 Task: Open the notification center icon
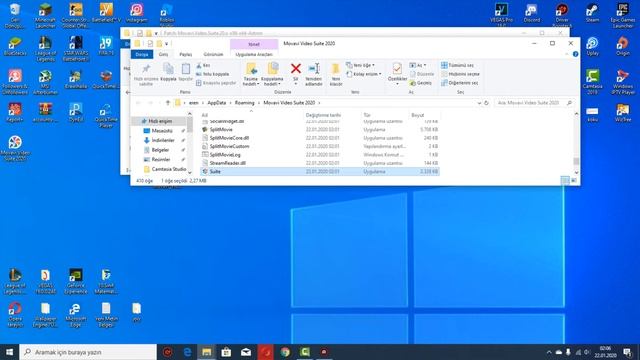[x=627, y=352]
